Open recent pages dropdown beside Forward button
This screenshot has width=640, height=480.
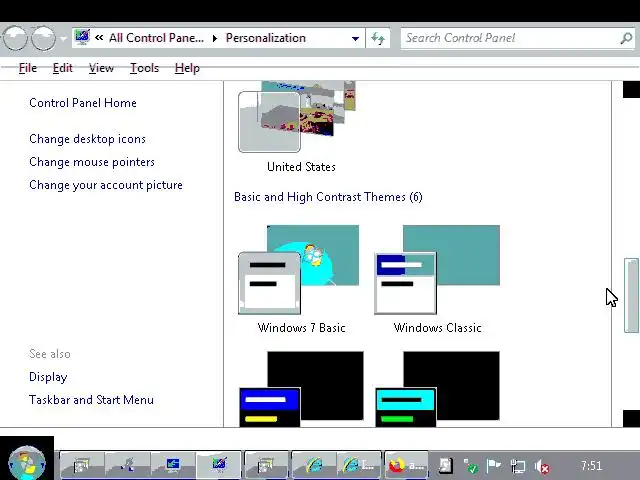pos(63,38)
